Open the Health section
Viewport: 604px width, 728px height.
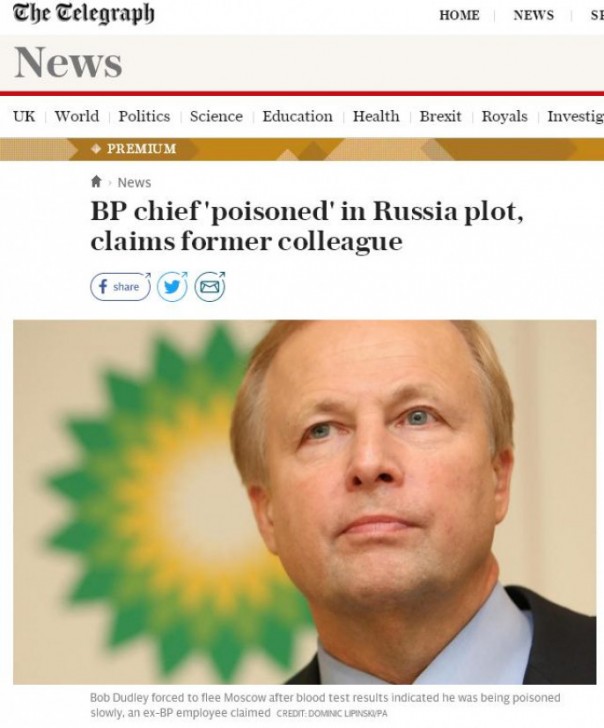(x=376, y=116)
